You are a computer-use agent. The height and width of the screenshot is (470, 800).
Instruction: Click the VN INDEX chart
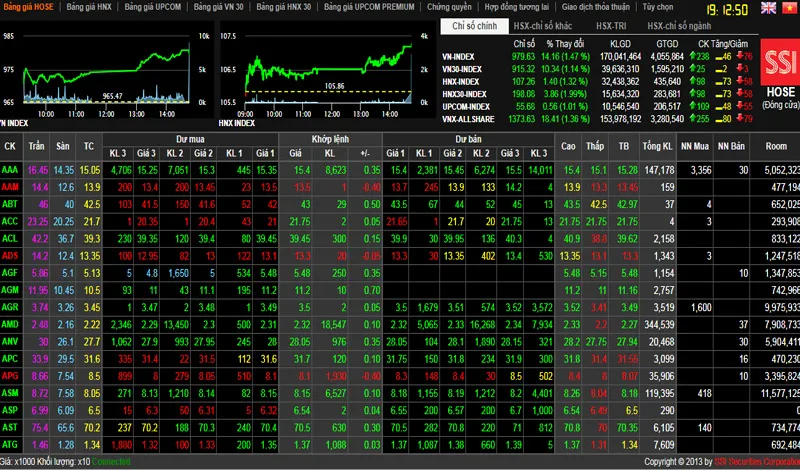[106, 71]
